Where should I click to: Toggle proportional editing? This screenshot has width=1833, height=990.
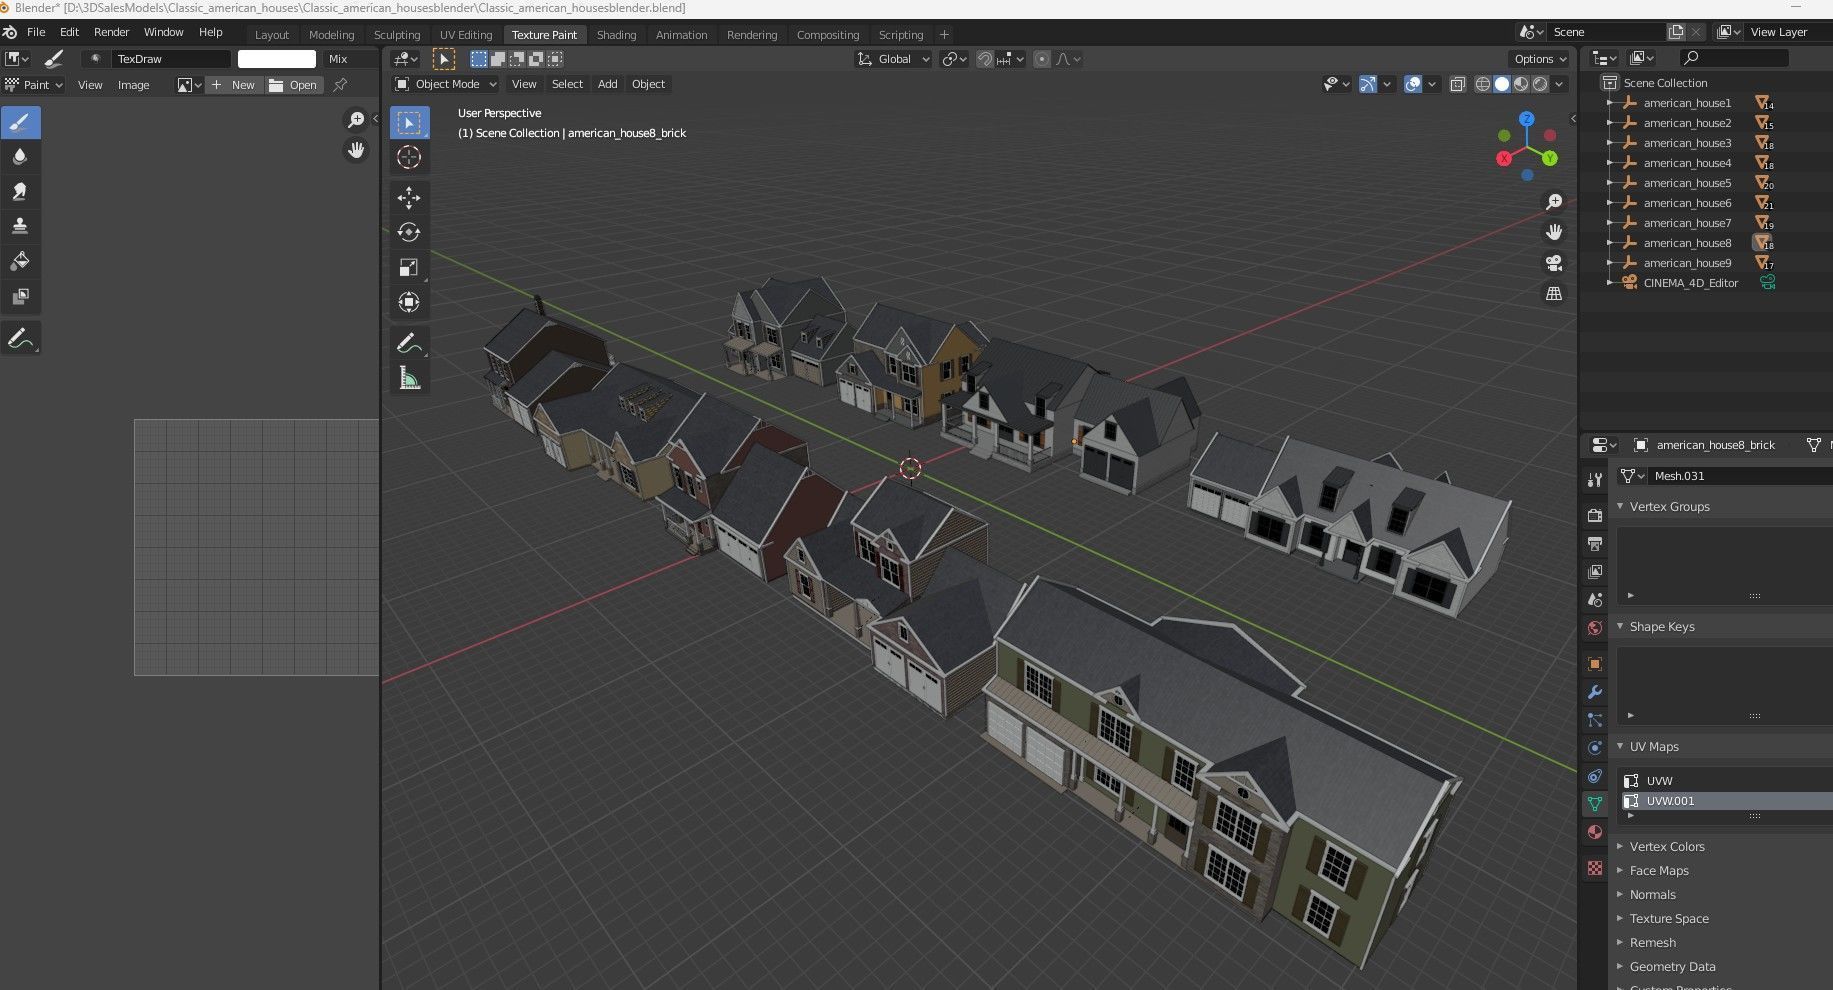coord(1042,59)
